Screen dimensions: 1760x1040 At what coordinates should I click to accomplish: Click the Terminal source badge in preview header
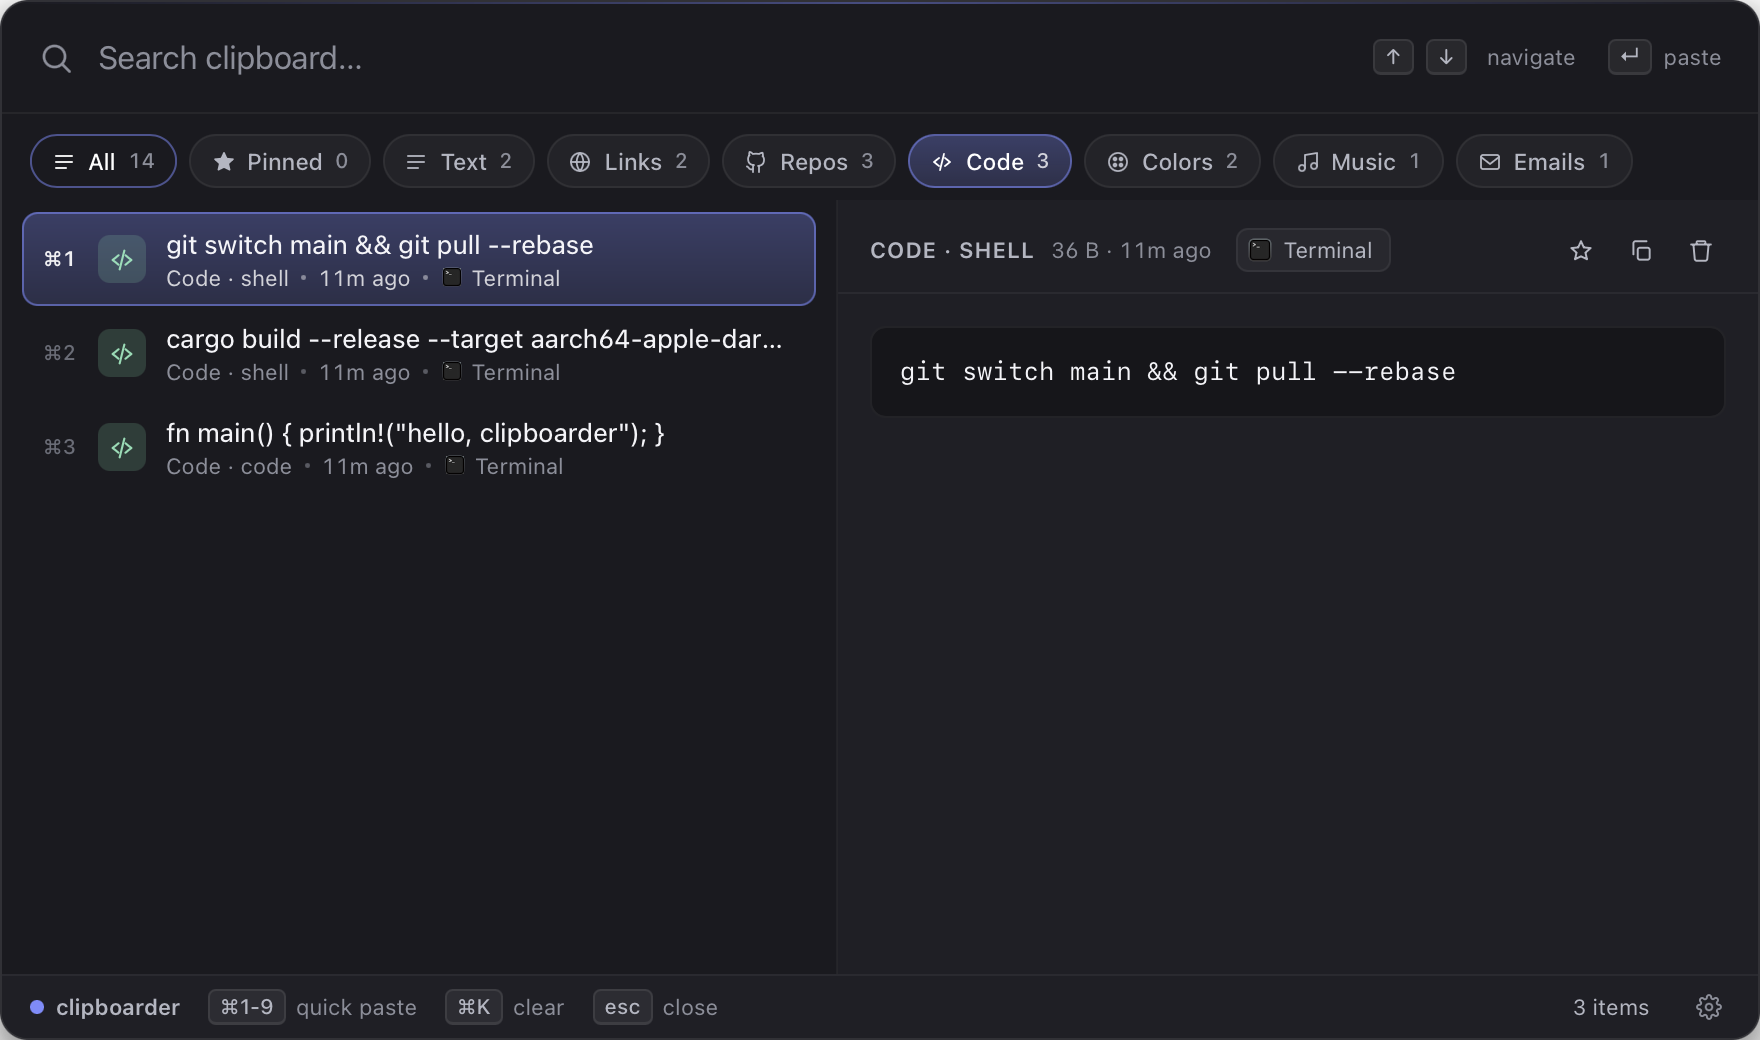[1313, 250]
